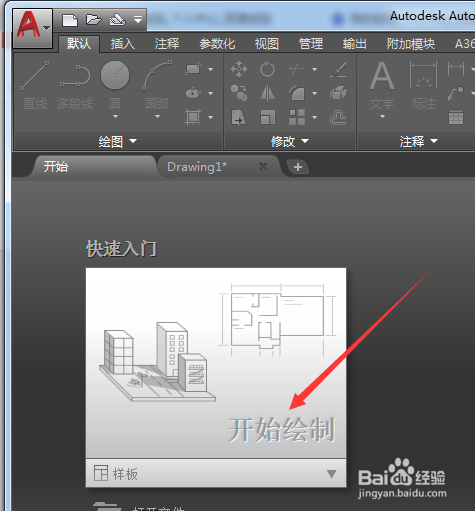Image resolution: width=475 pixels, height=511 pixels.
Task: Click the Plot printer icon in quick access toolbar
Action: (117, 20)
